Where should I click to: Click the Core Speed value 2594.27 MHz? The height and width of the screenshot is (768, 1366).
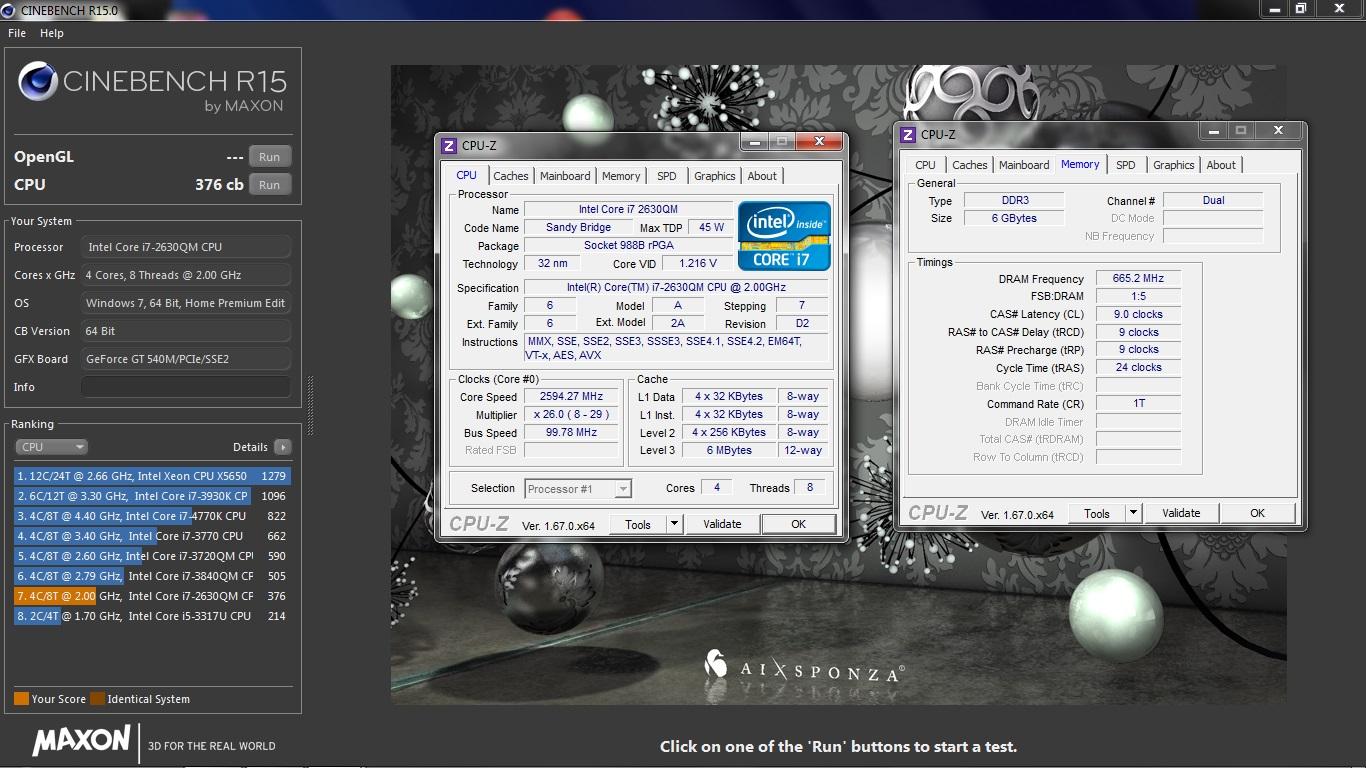[572, 397]
